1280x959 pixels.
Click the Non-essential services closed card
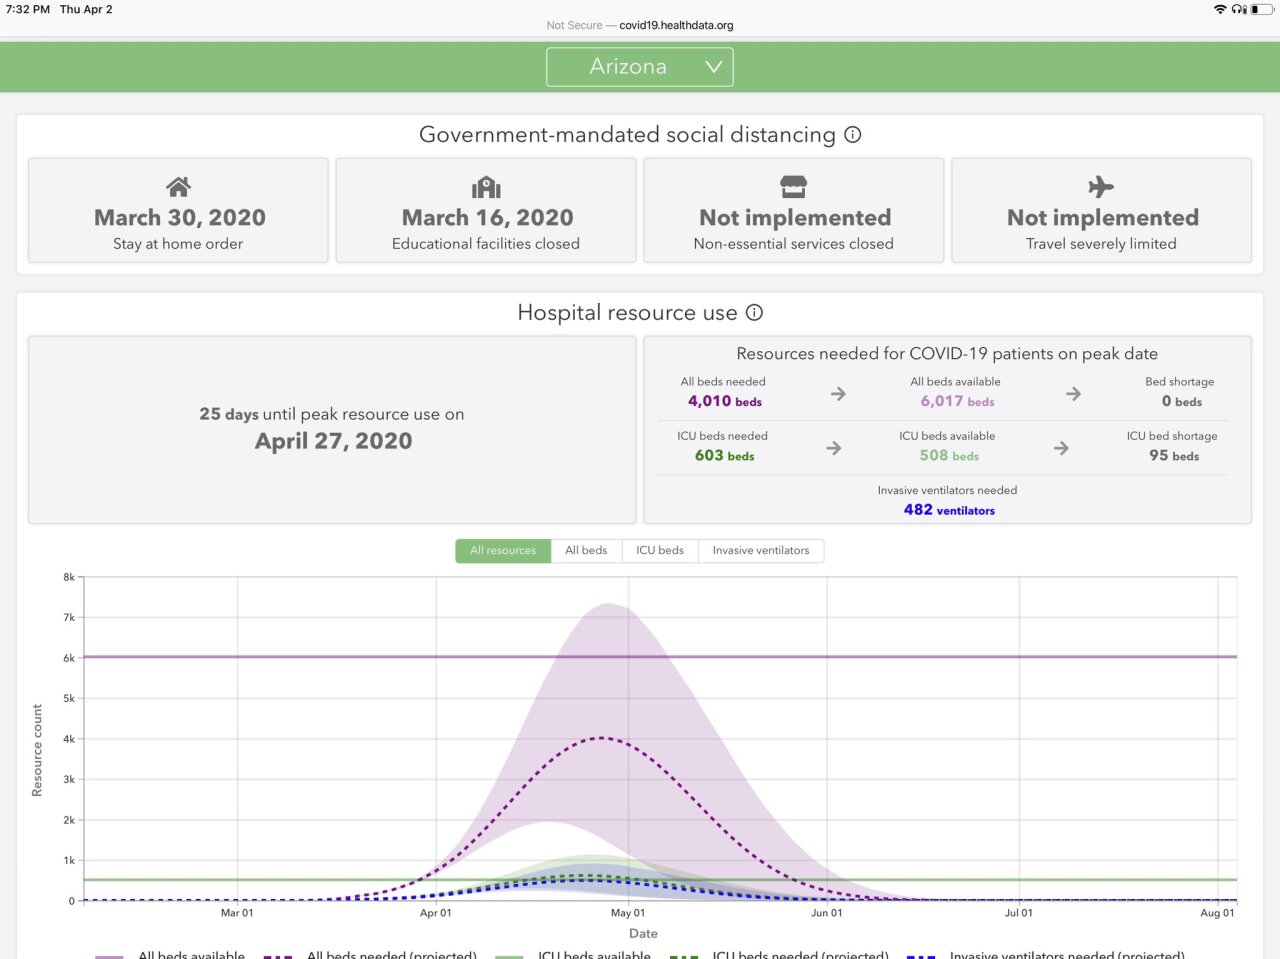coord(794,210)
